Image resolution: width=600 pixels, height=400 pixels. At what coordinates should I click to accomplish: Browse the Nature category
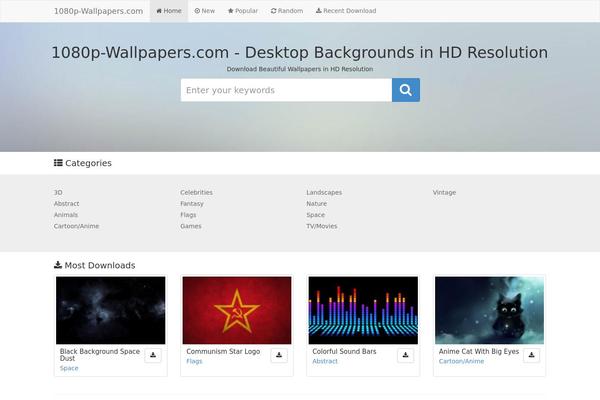pos(316,204)
